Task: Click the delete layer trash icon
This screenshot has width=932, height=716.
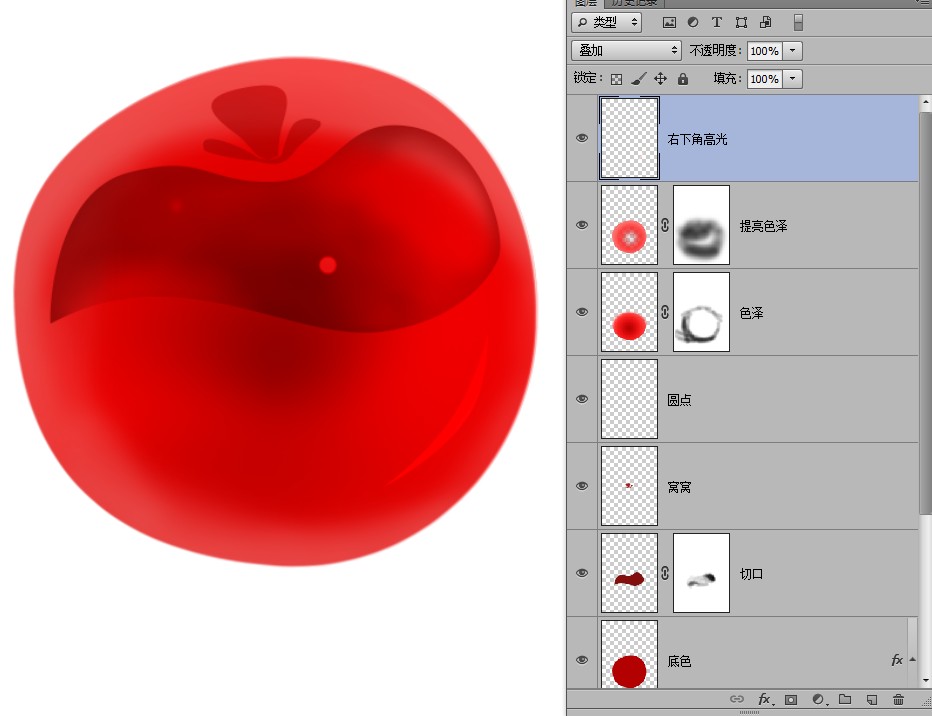Action: [x=898, y=699]
